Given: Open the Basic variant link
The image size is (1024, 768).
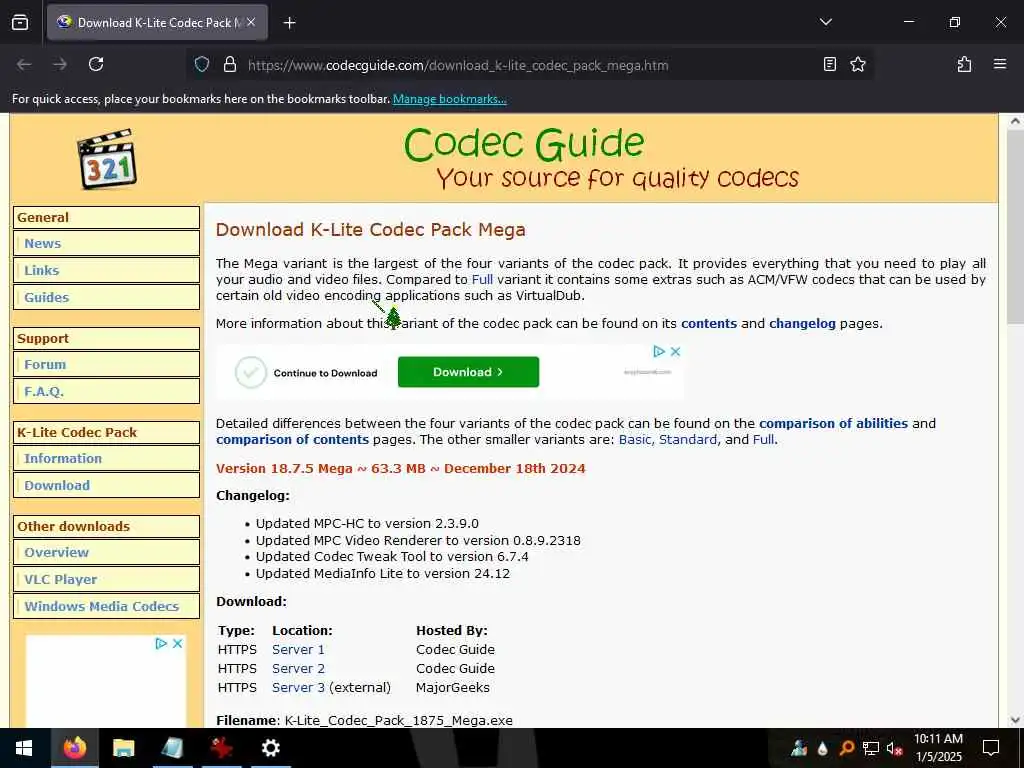Looking at the screenshot, I should click(x=635, y=440).
